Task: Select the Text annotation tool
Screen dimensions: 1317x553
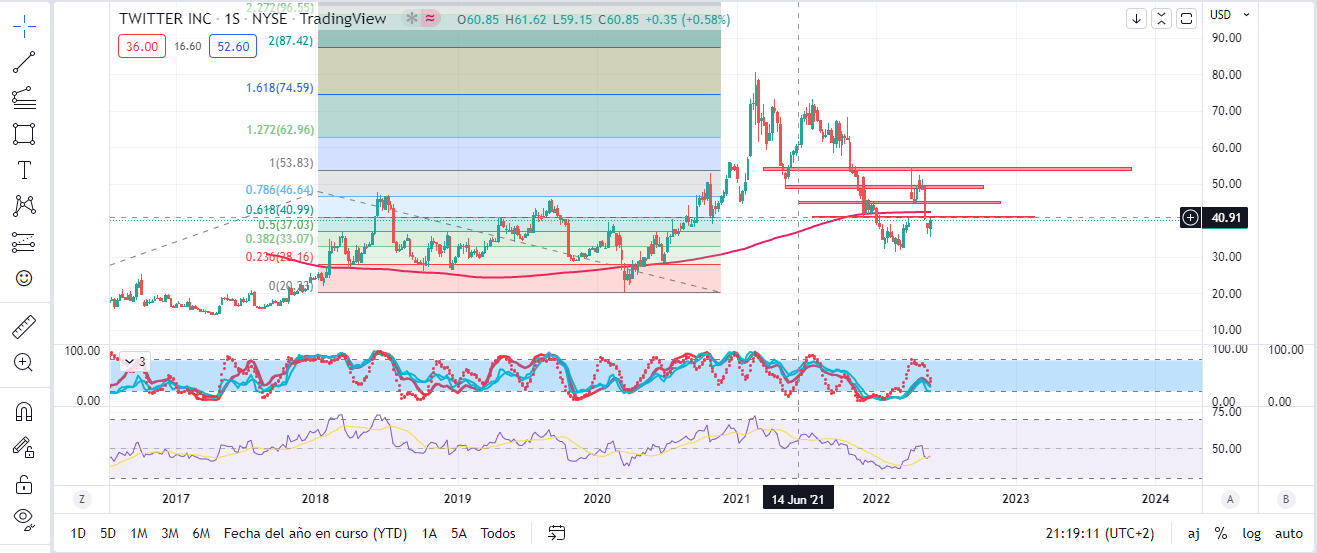Action: click(x=25, y=170)
